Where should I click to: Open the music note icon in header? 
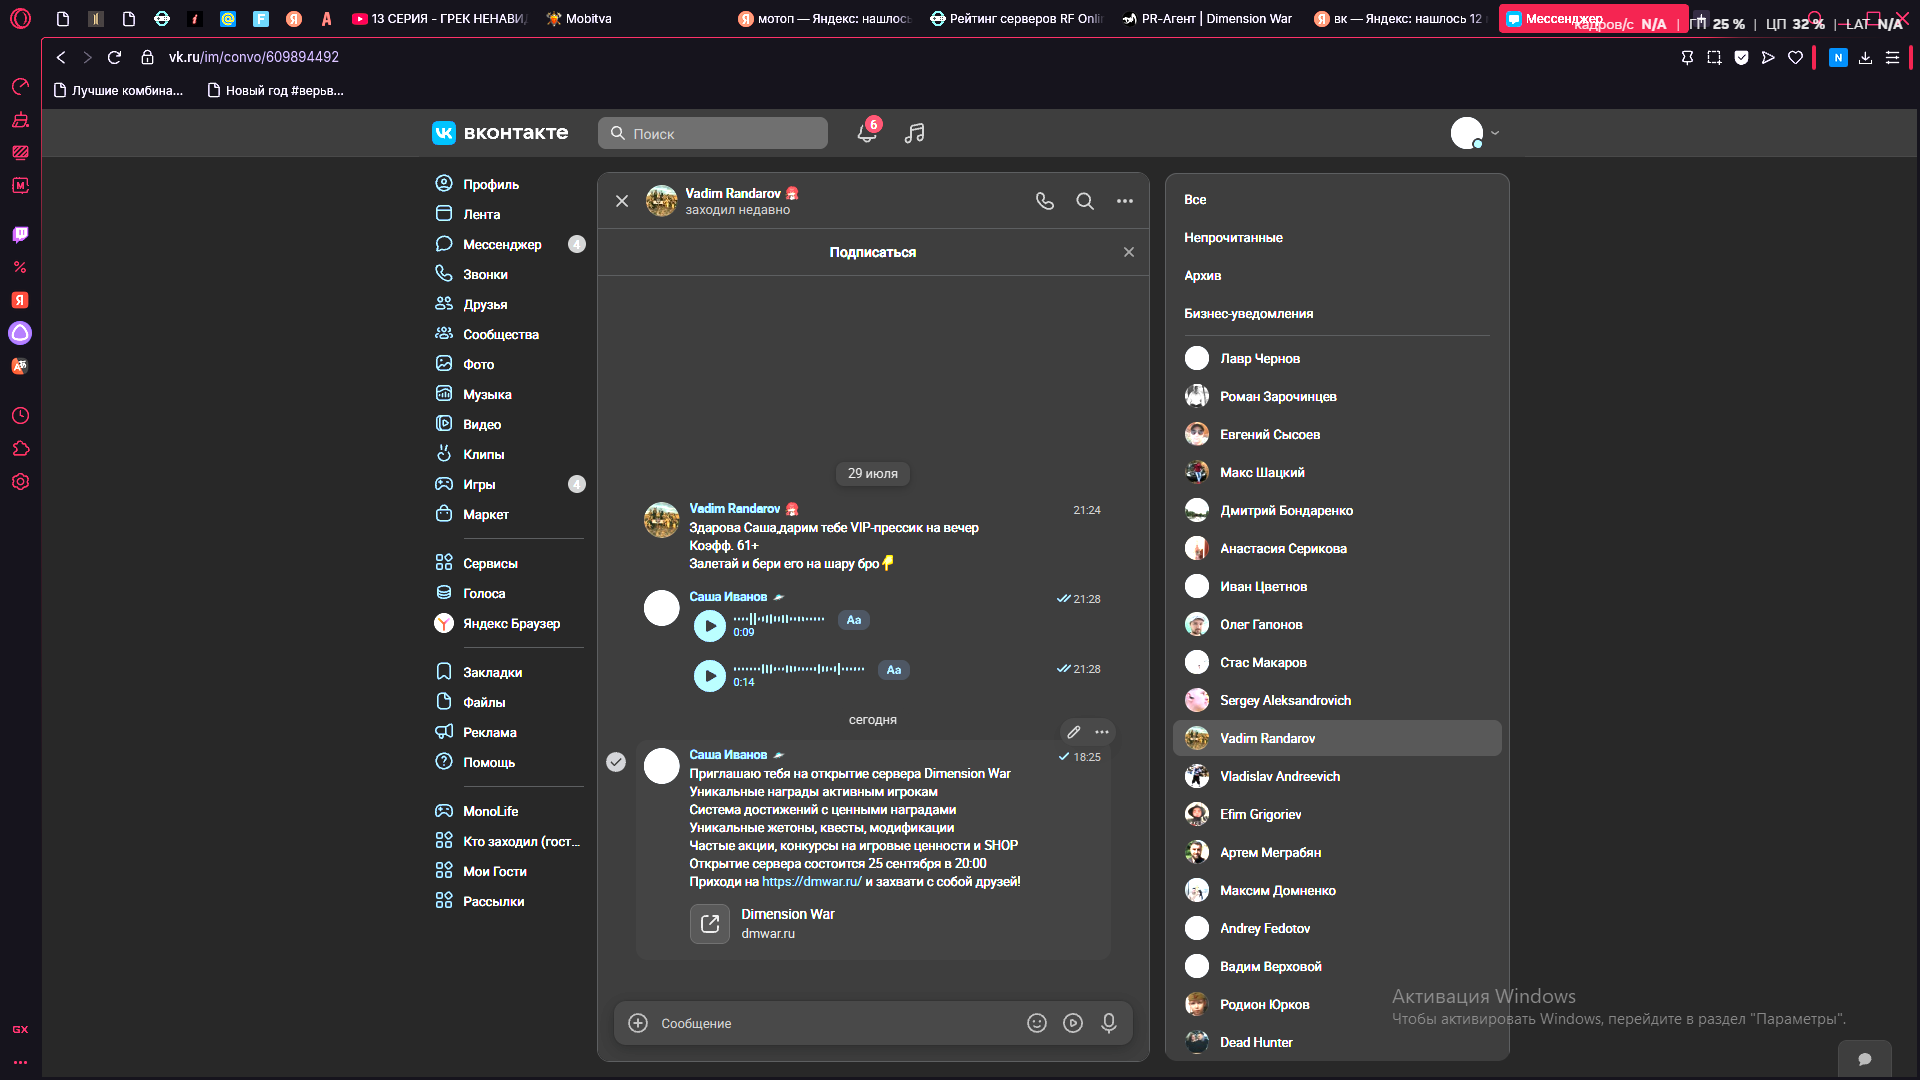(914, 133)
